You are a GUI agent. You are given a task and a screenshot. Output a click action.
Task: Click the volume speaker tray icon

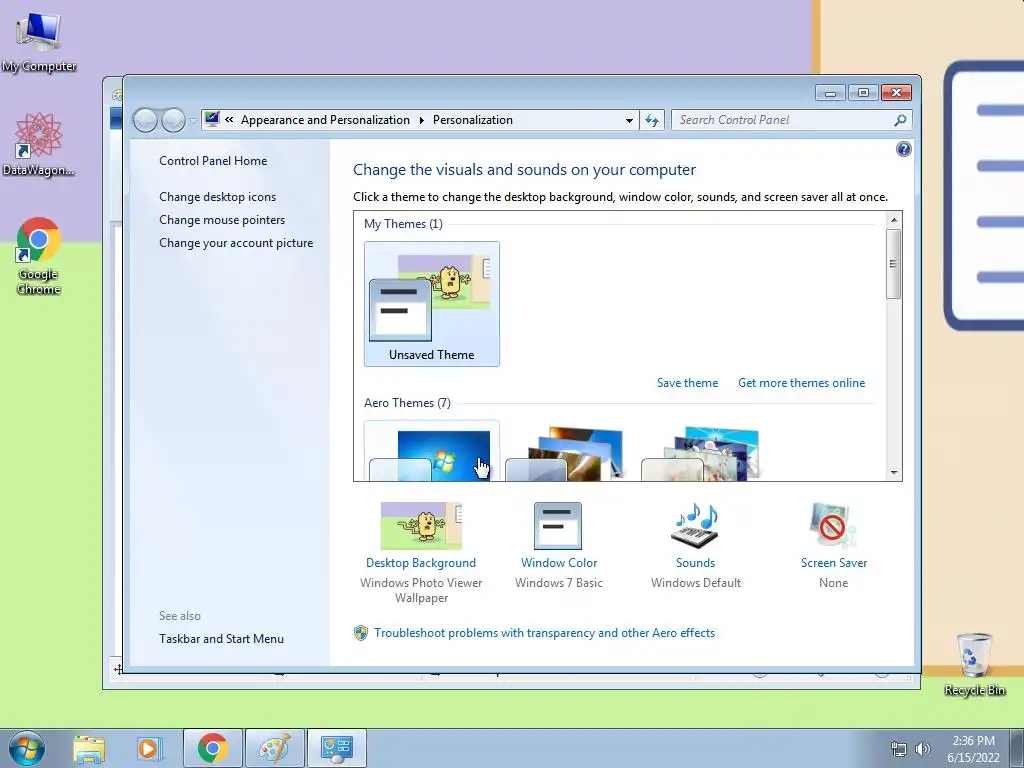coord(923,749)
